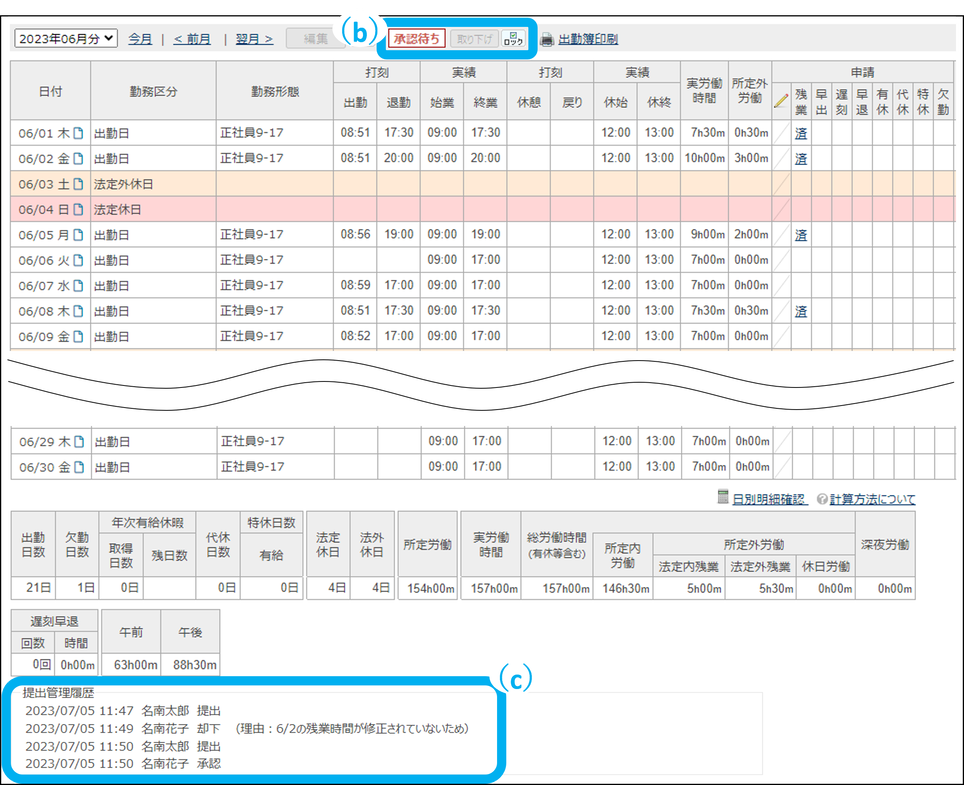This screenshot has height=785, width=964.
Task: Go to next month via 翌月 >
Action: tap(254, 39)
